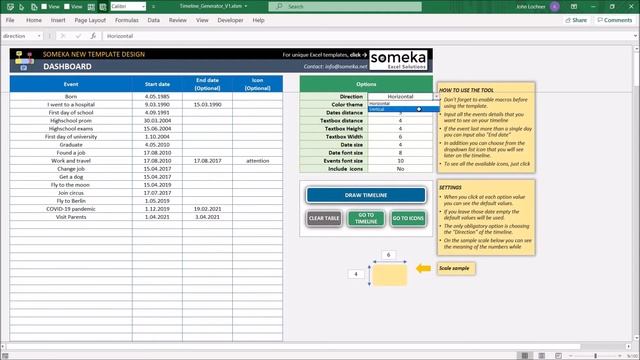Click the Direction dropdown arrow
Image resolution: width=640 pixels, height=360 pixels.
436,96
